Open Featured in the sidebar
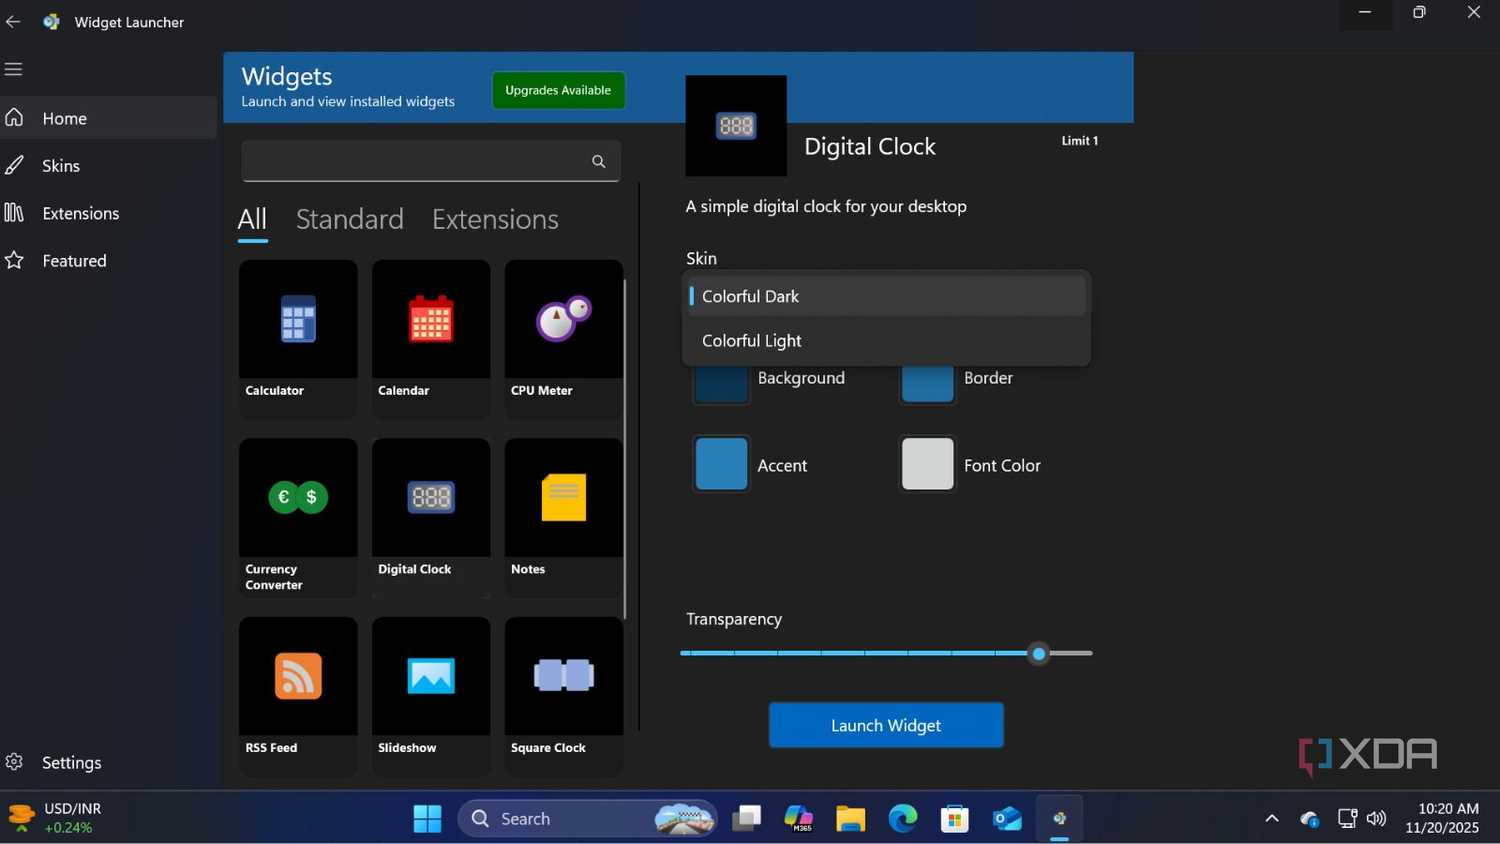The image size is (1500, 844). coord(108,260)
